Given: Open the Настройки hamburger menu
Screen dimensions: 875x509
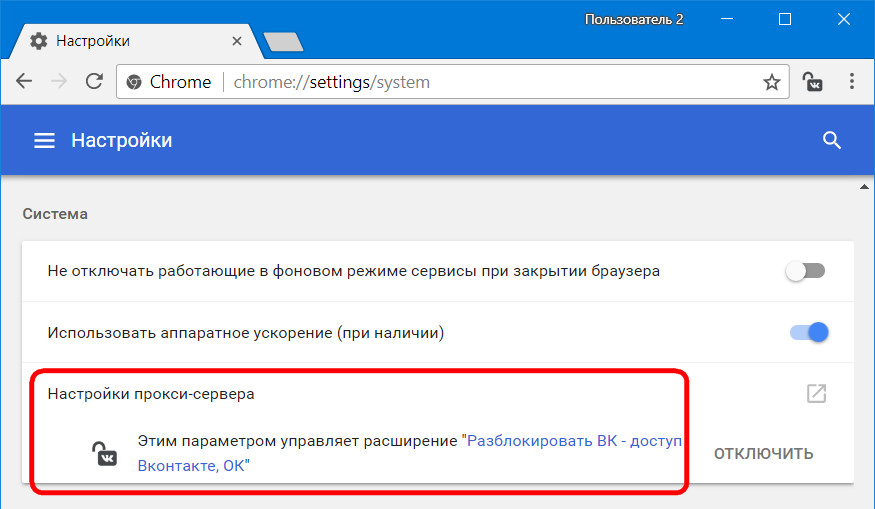Looking at the screenshot, I should (44, 140).
